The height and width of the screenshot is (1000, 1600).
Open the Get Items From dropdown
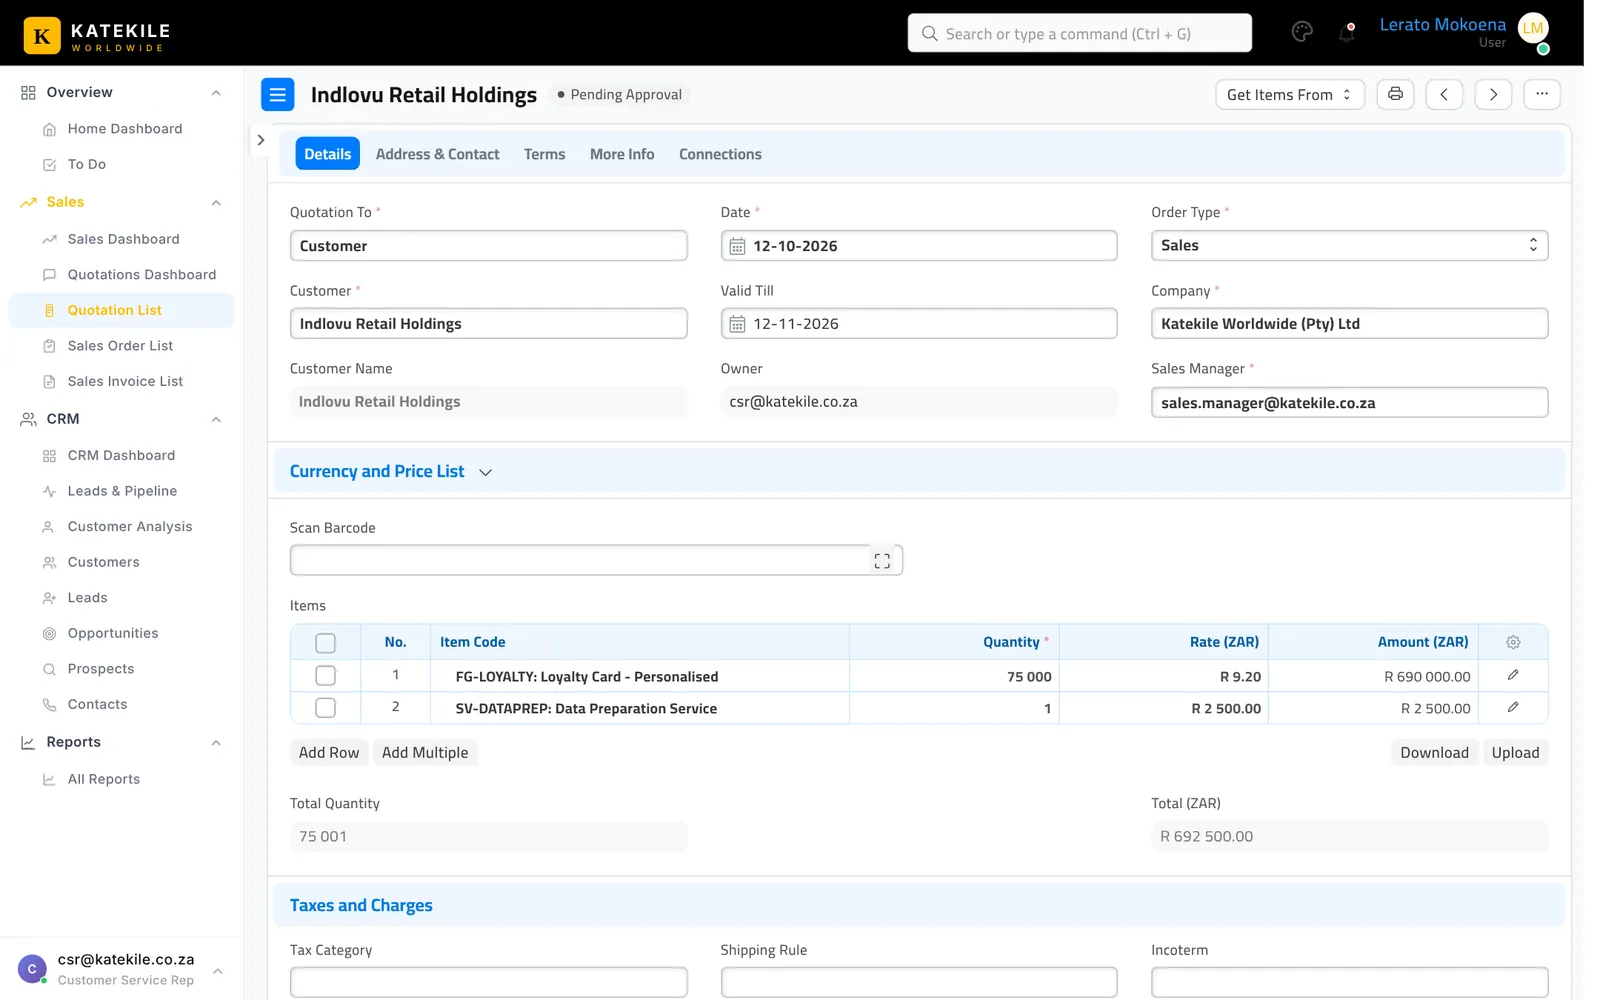click(x=1290, y=94)
